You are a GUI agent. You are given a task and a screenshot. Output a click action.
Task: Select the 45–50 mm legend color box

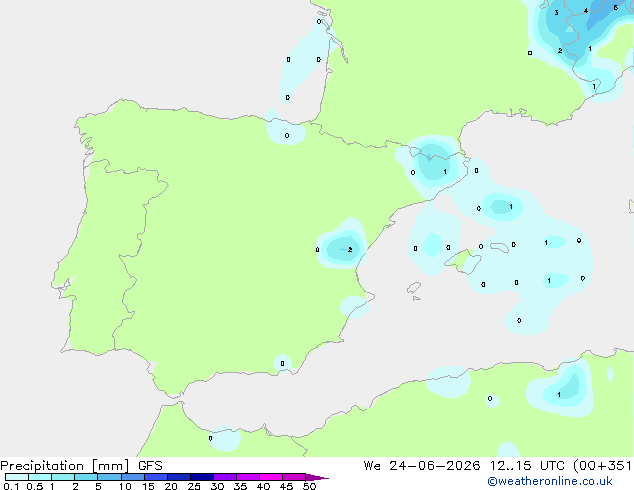coord(294,477)
